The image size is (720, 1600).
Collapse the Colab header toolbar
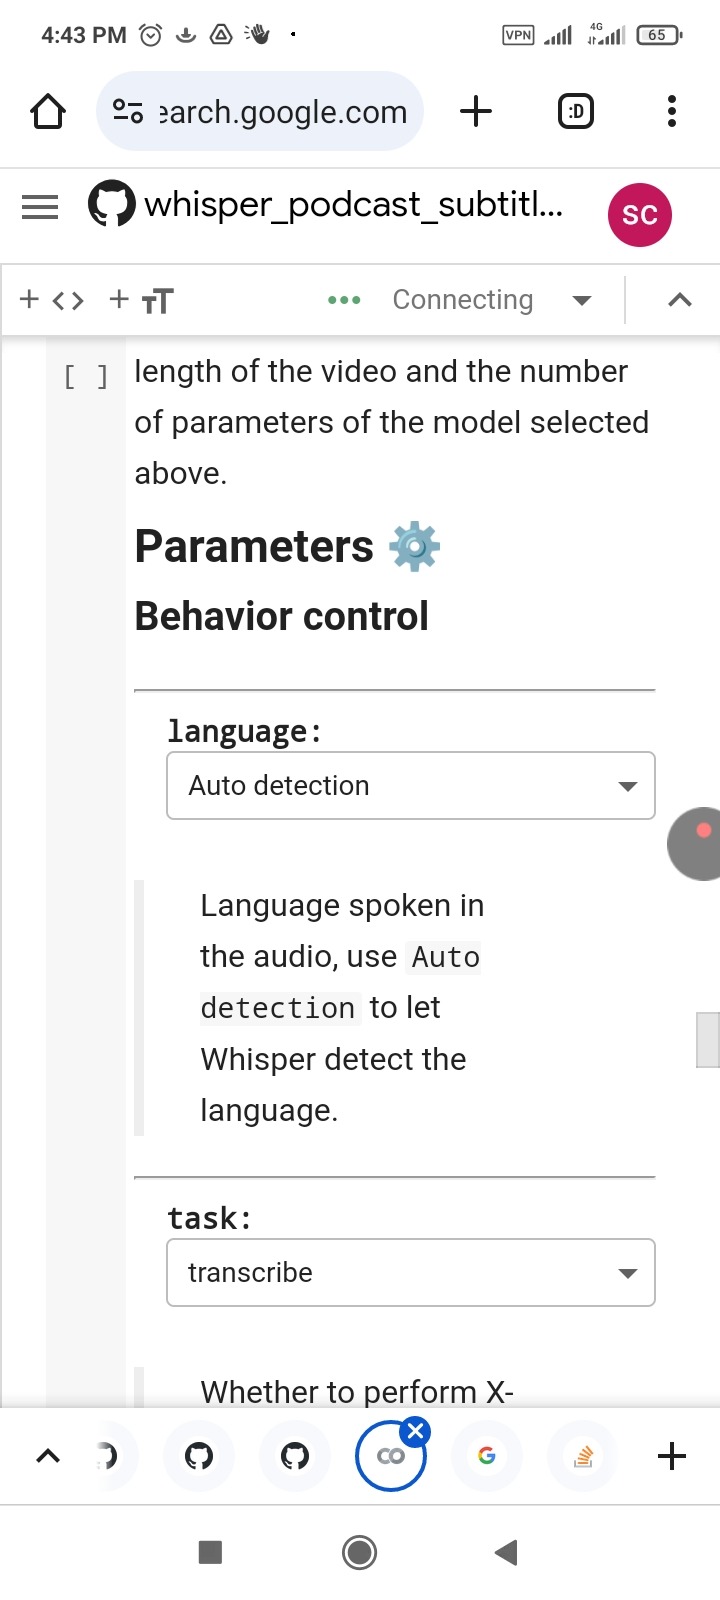pos(679,300)
